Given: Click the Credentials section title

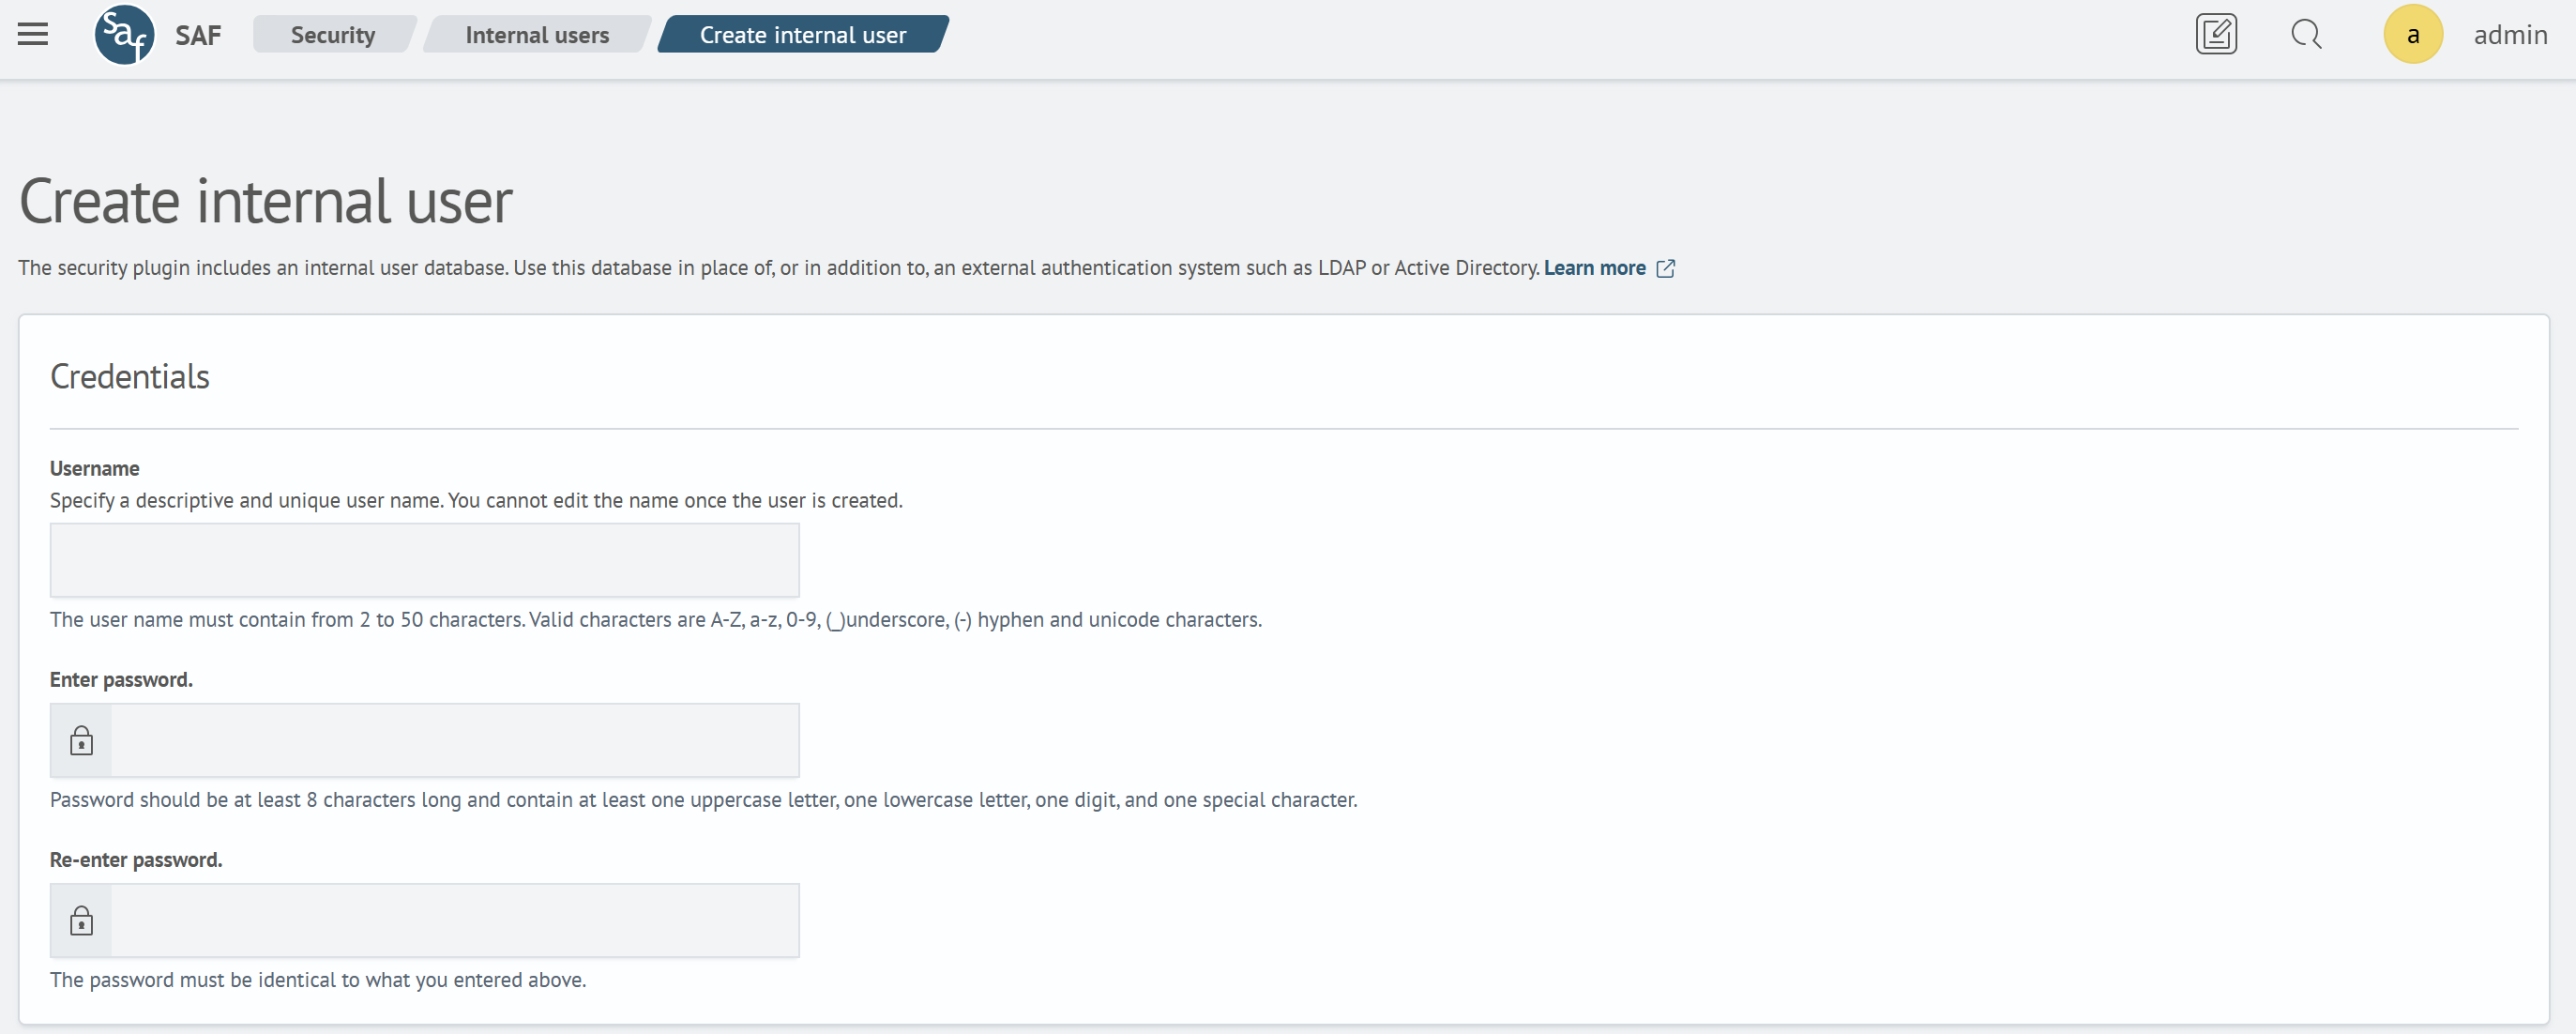Looking at the screenshot, I should [x=129, y=376].
